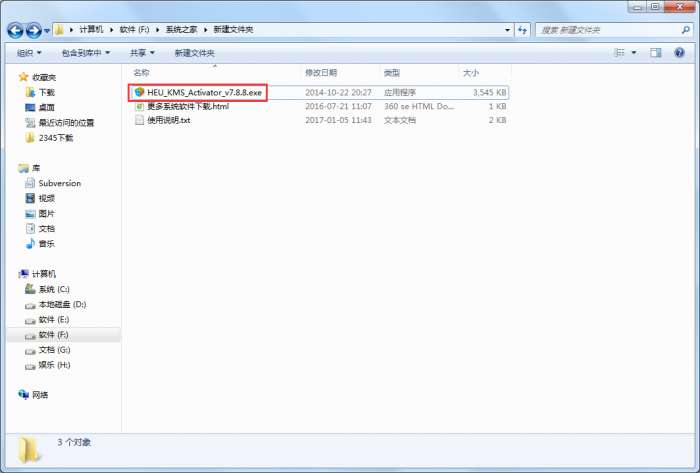Select 更多系统软件下载.html file name
This screenshot has height=473, width=700.
tap(188, 106)
